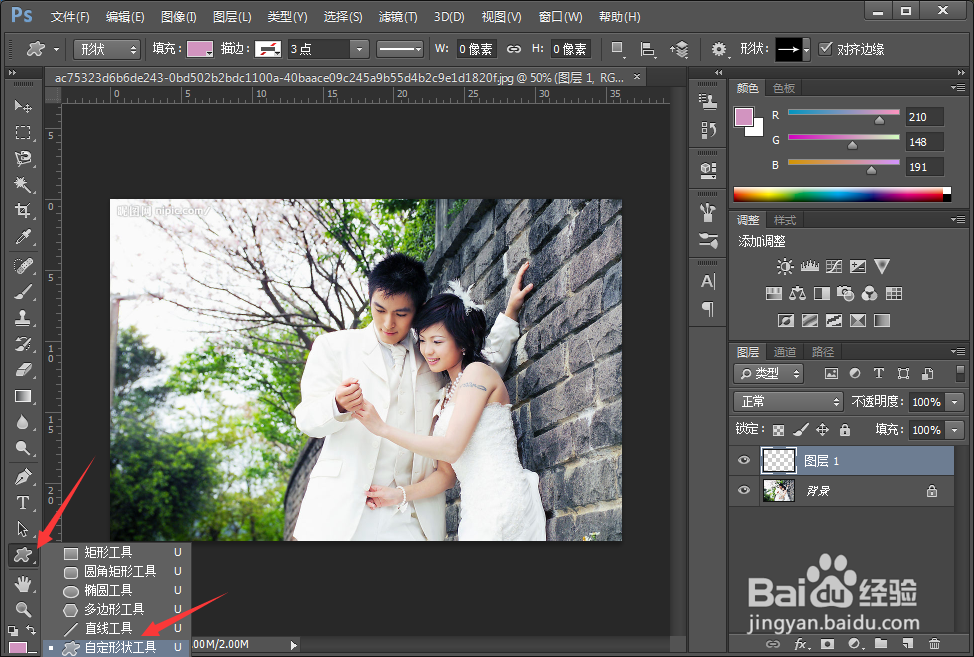Select the Eraser tool
974x657 pixels.
(x=23, y=370)
